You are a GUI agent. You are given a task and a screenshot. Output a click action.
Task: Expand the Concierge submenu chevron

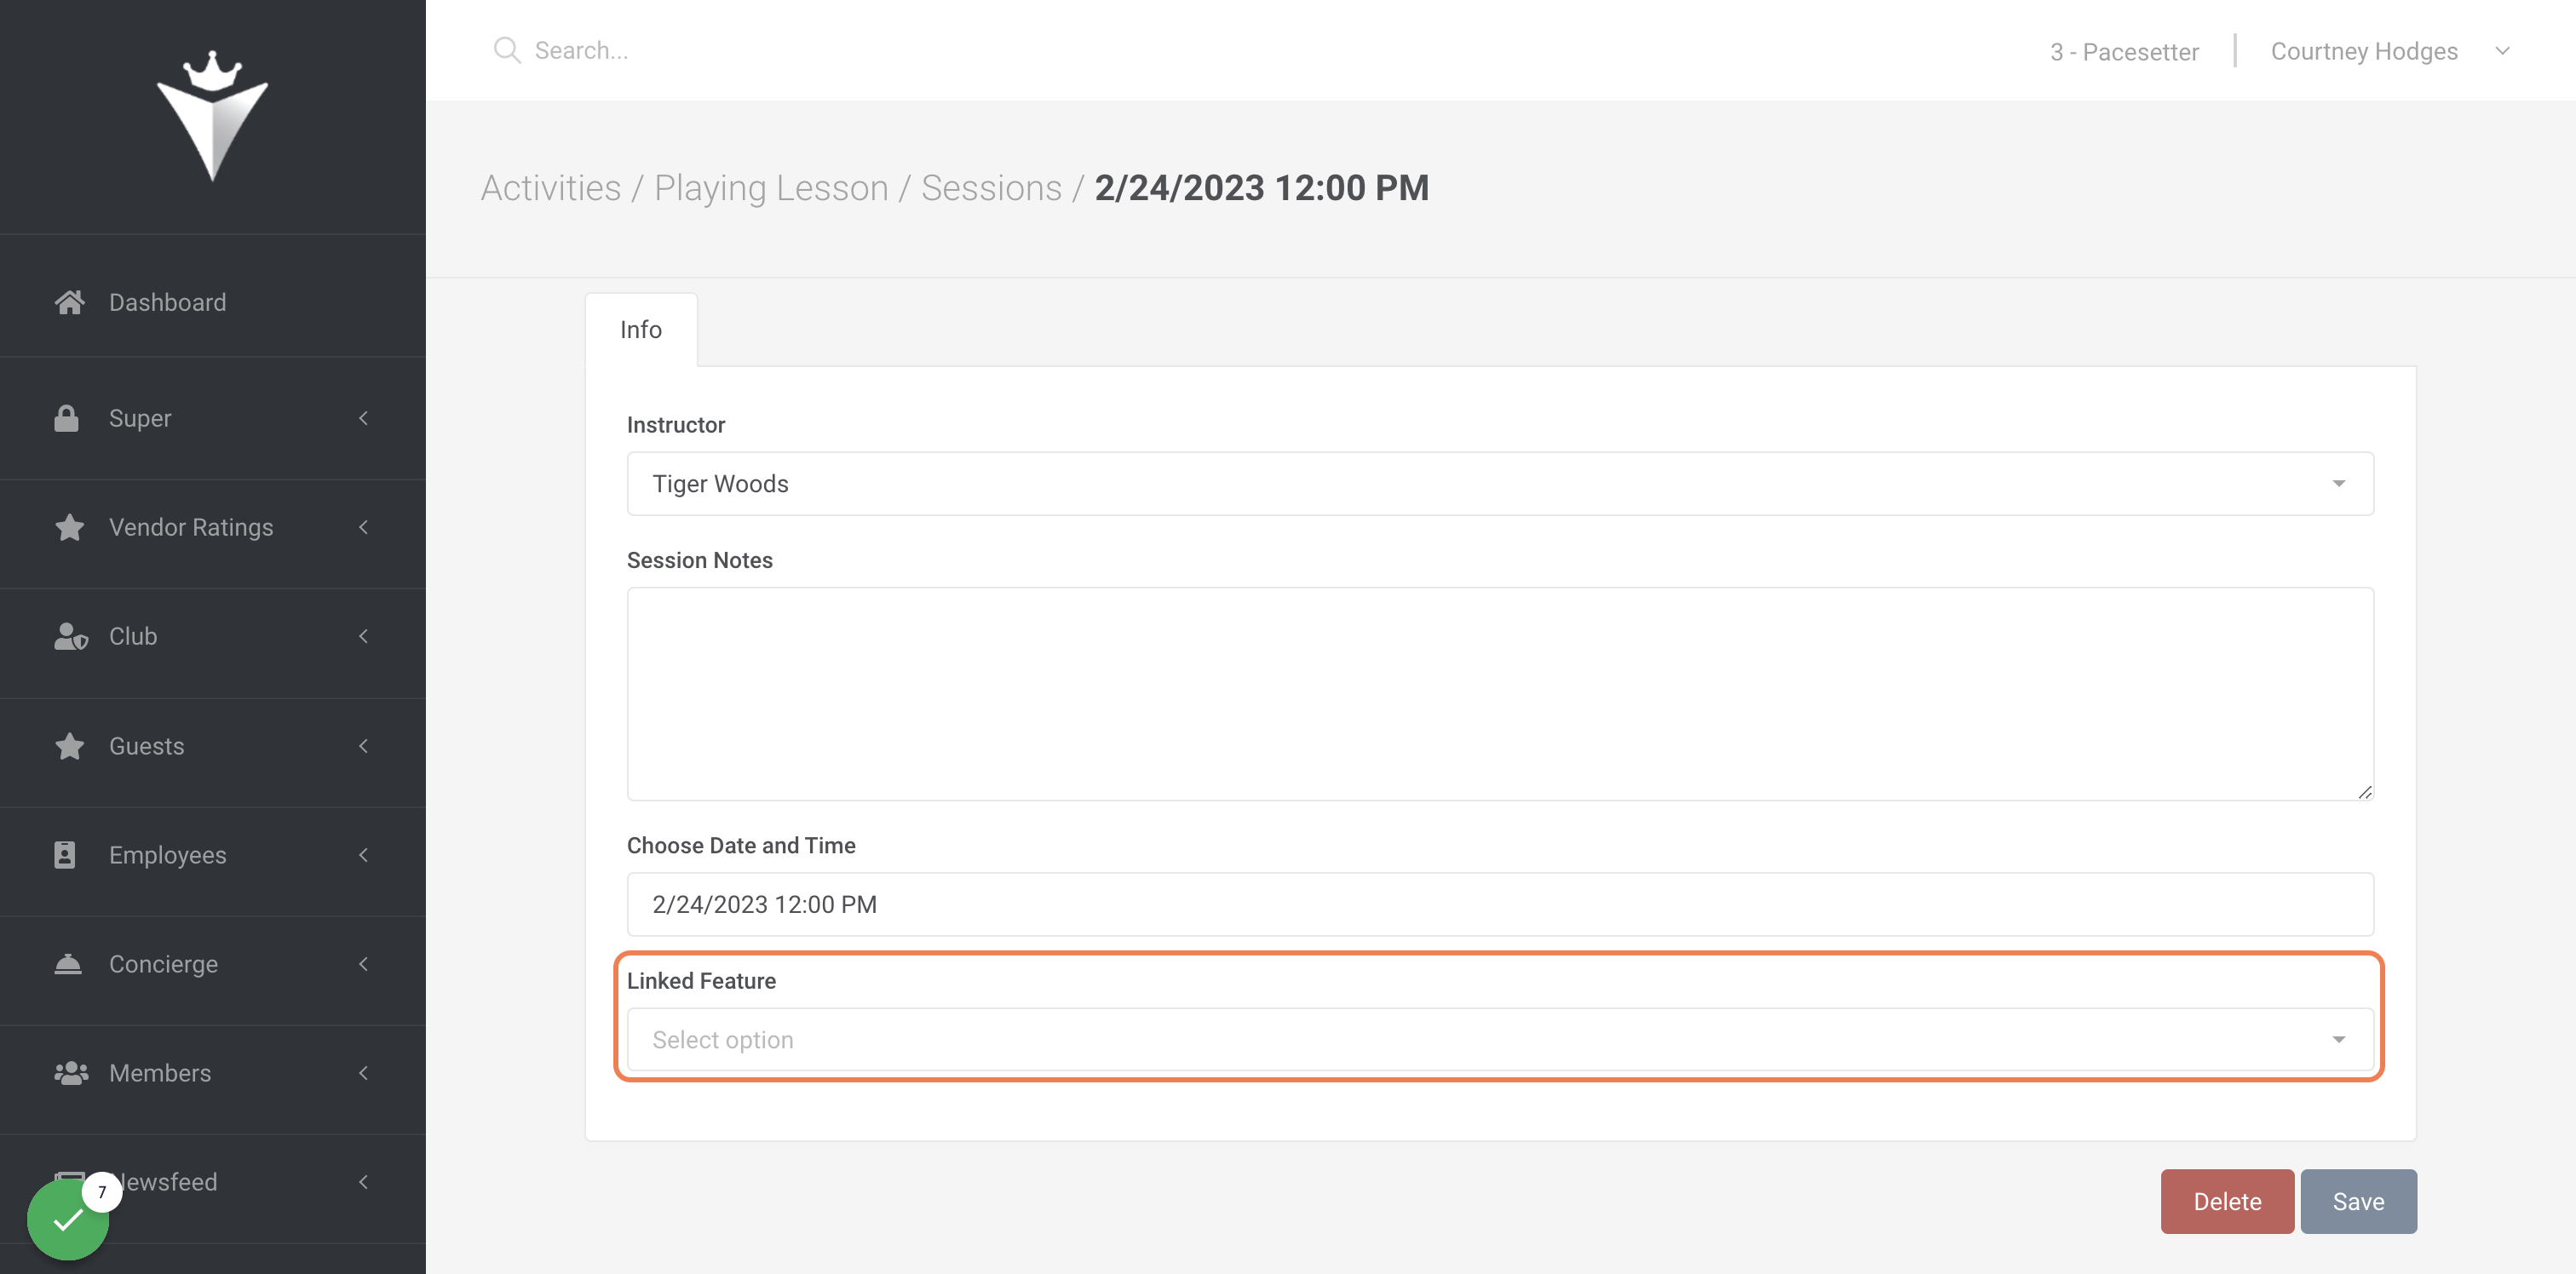364,964
